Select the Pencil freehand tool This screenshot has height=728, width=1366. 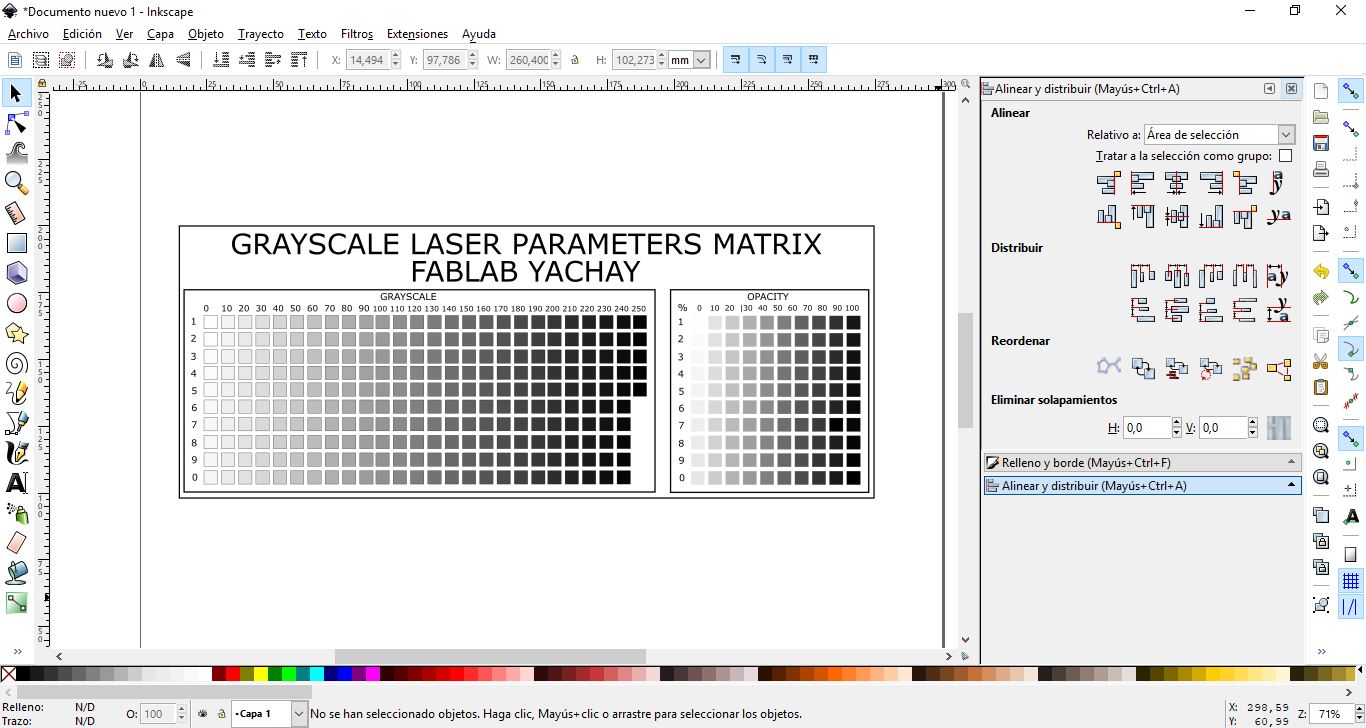point(16,393)
